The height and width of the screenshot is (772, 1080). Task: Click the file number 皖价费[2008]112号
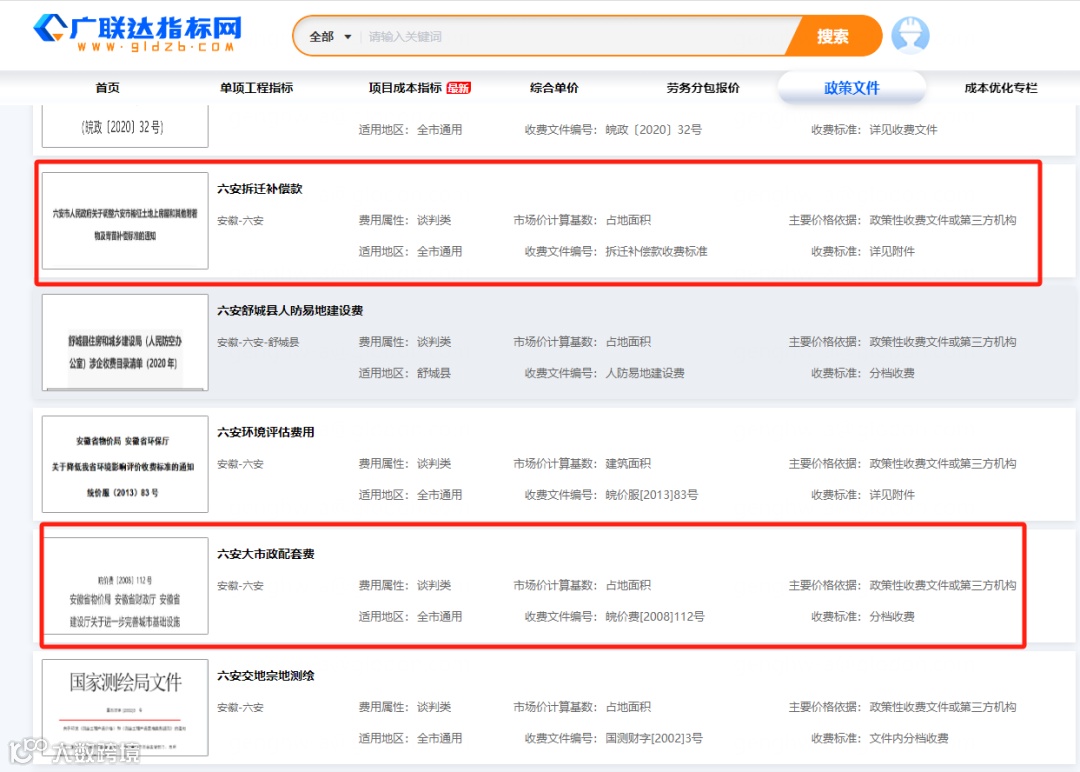click(655, 616)
